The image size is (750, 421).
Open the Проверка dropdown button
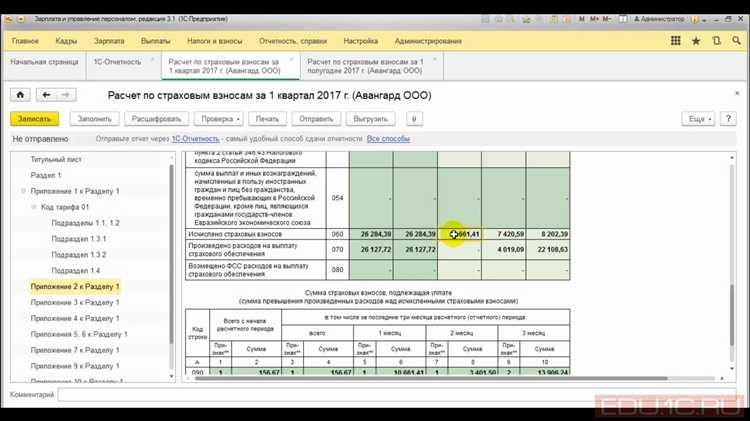[x=219, y=119]
